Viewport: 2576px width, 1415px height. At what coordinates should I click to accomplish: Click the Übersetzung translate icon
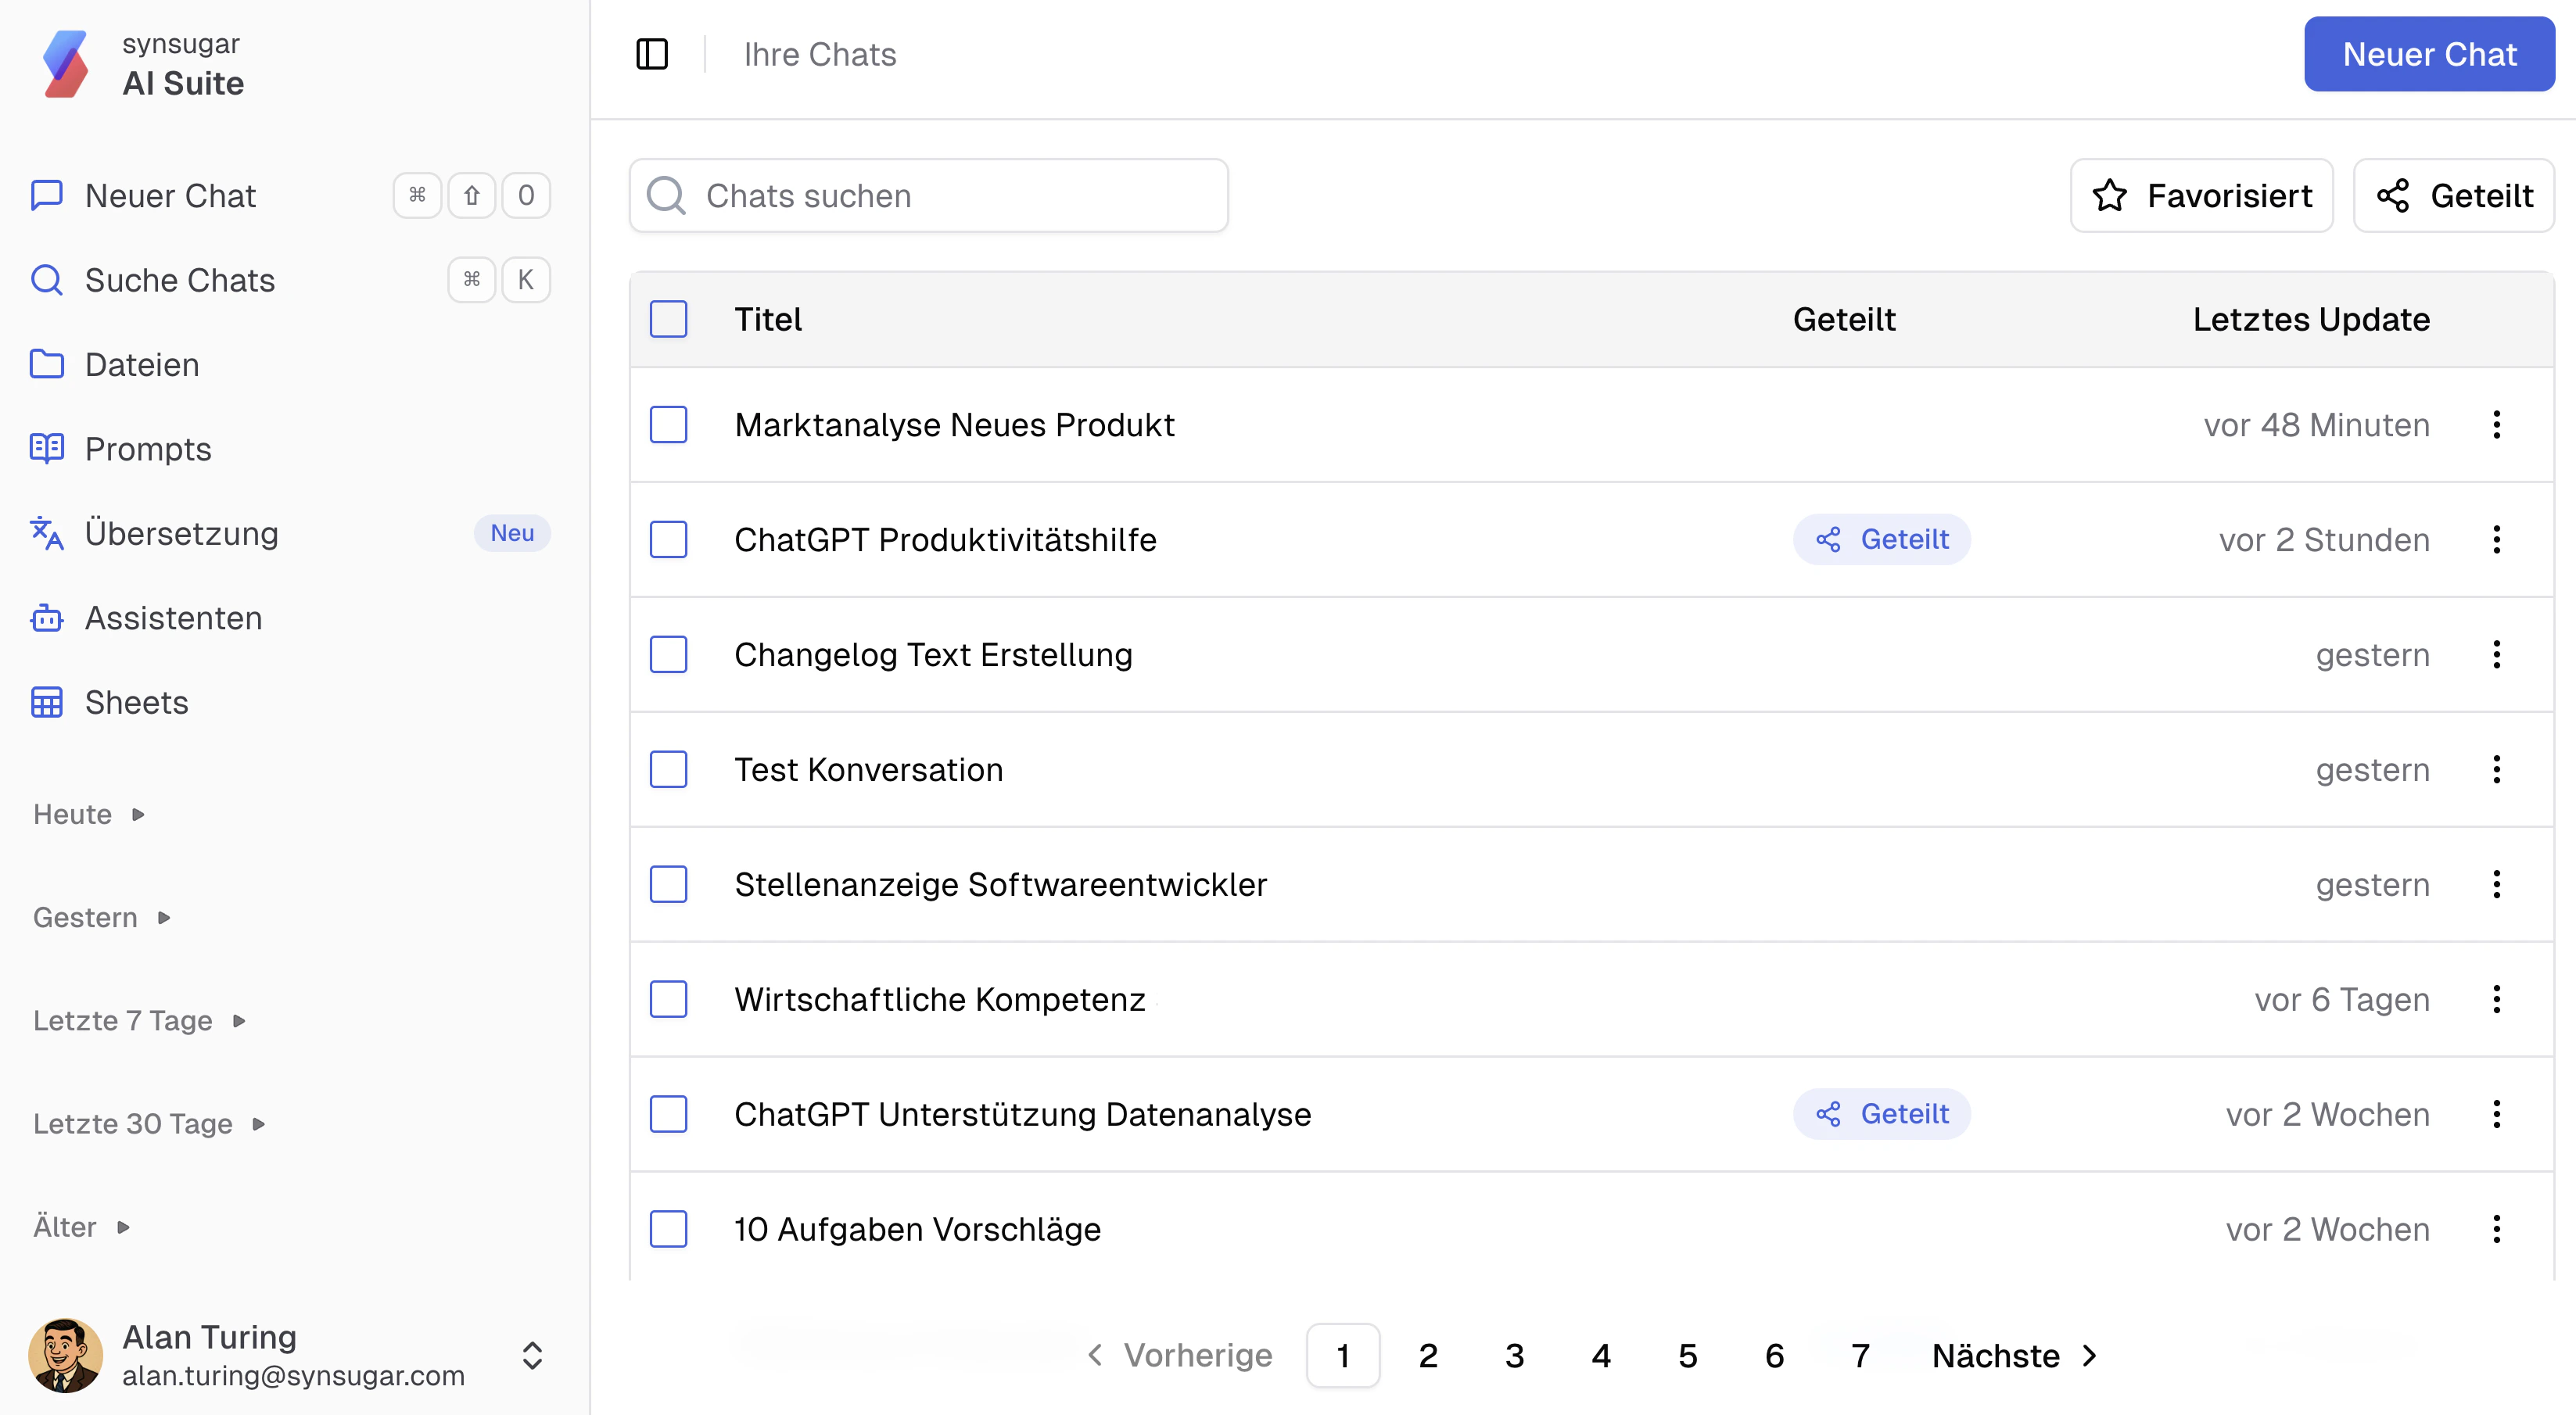click(47, 533)
